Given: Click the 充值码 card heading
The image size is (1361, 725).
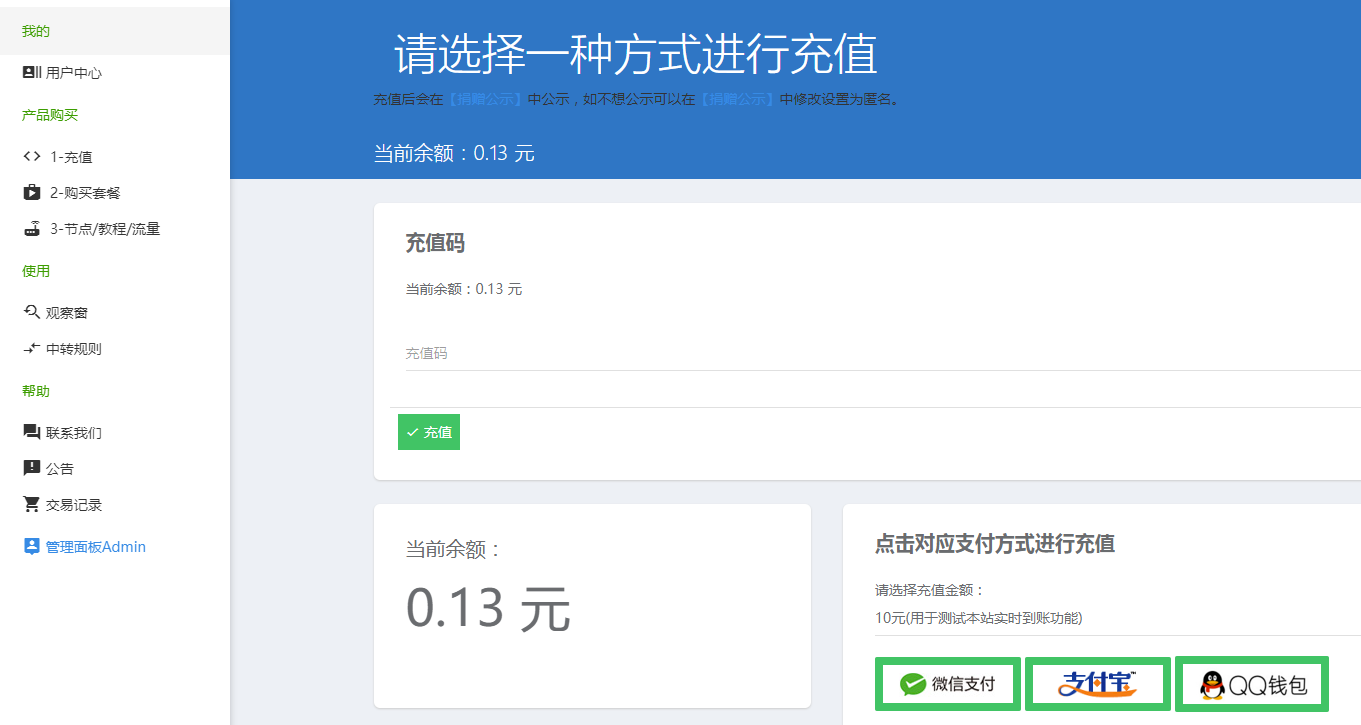Looking at the screenshot, I should pyautogui.click(x=435, y=243).
